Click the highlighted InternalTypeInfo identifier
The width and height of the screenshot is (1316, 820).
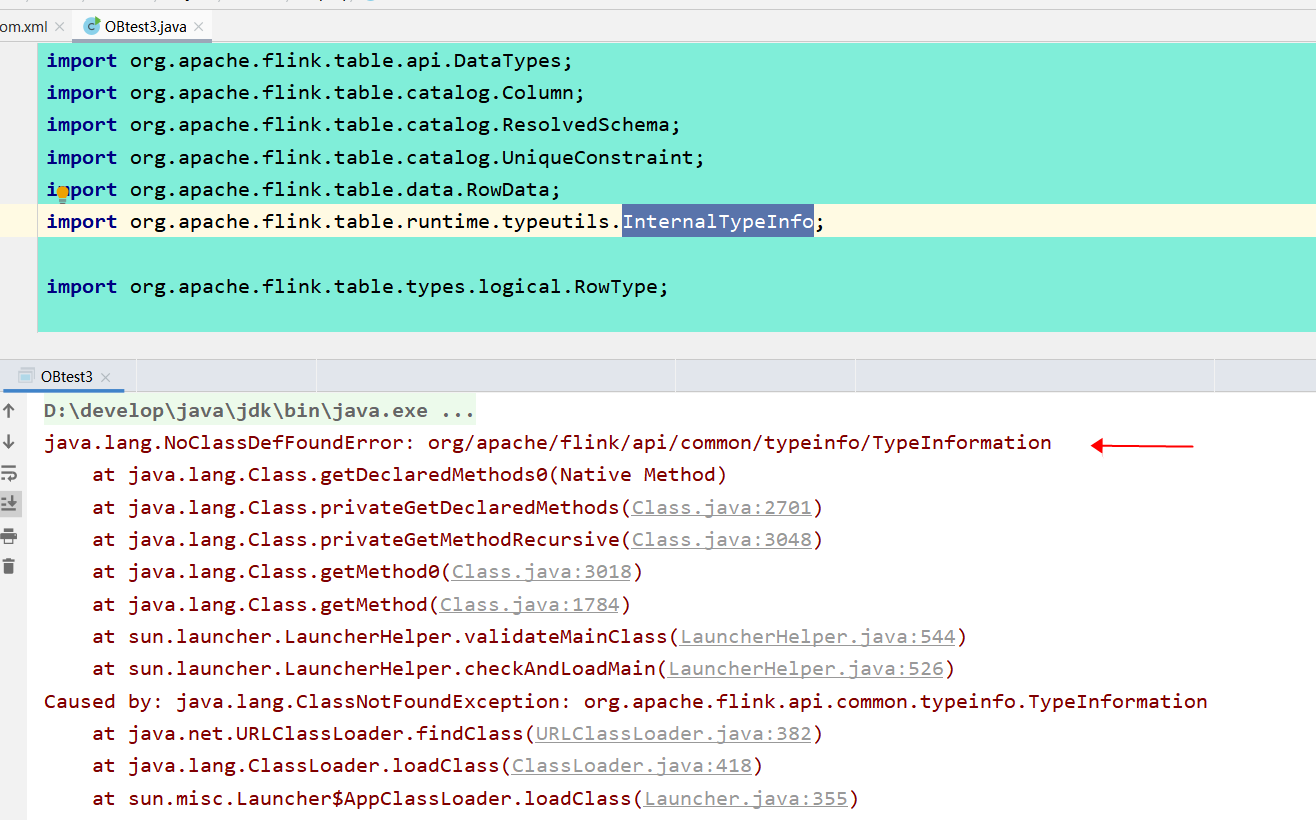point(717,221)
